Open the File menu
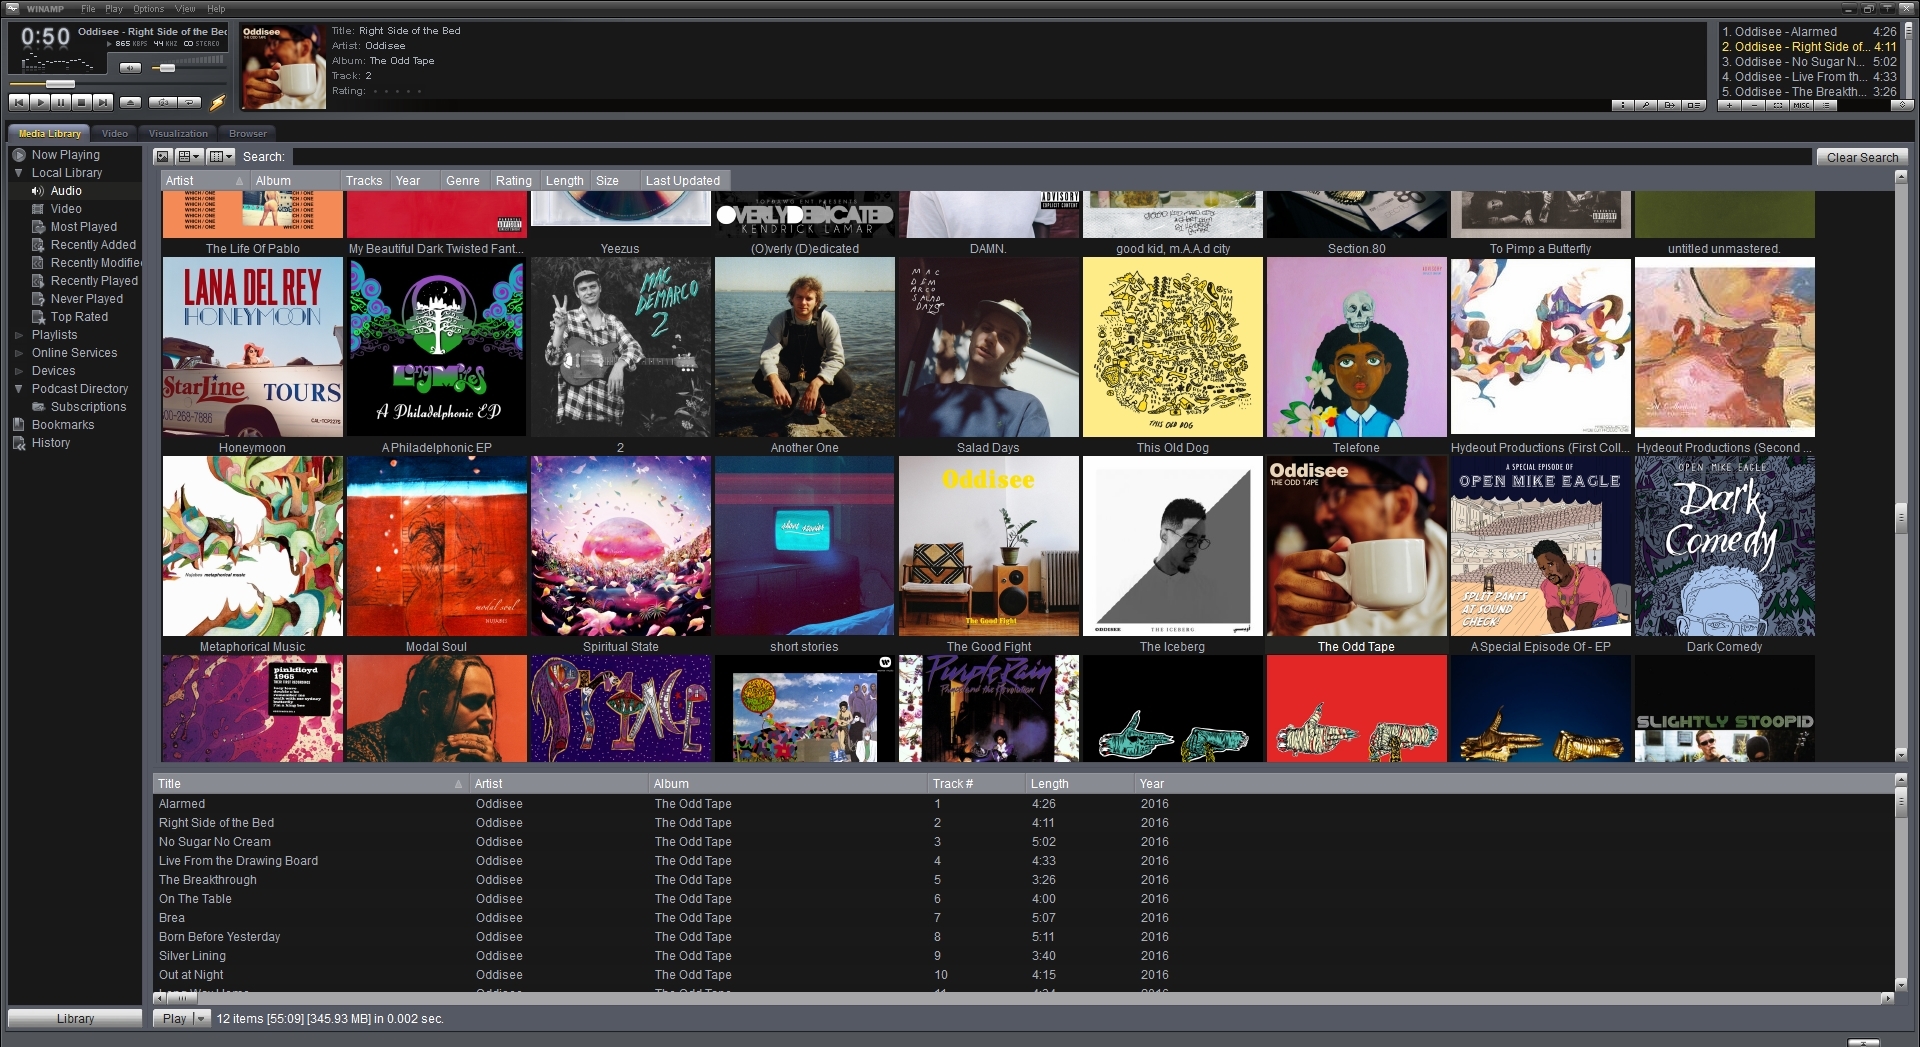The width and height of the screenshot is (1920, 1047). 88,9
